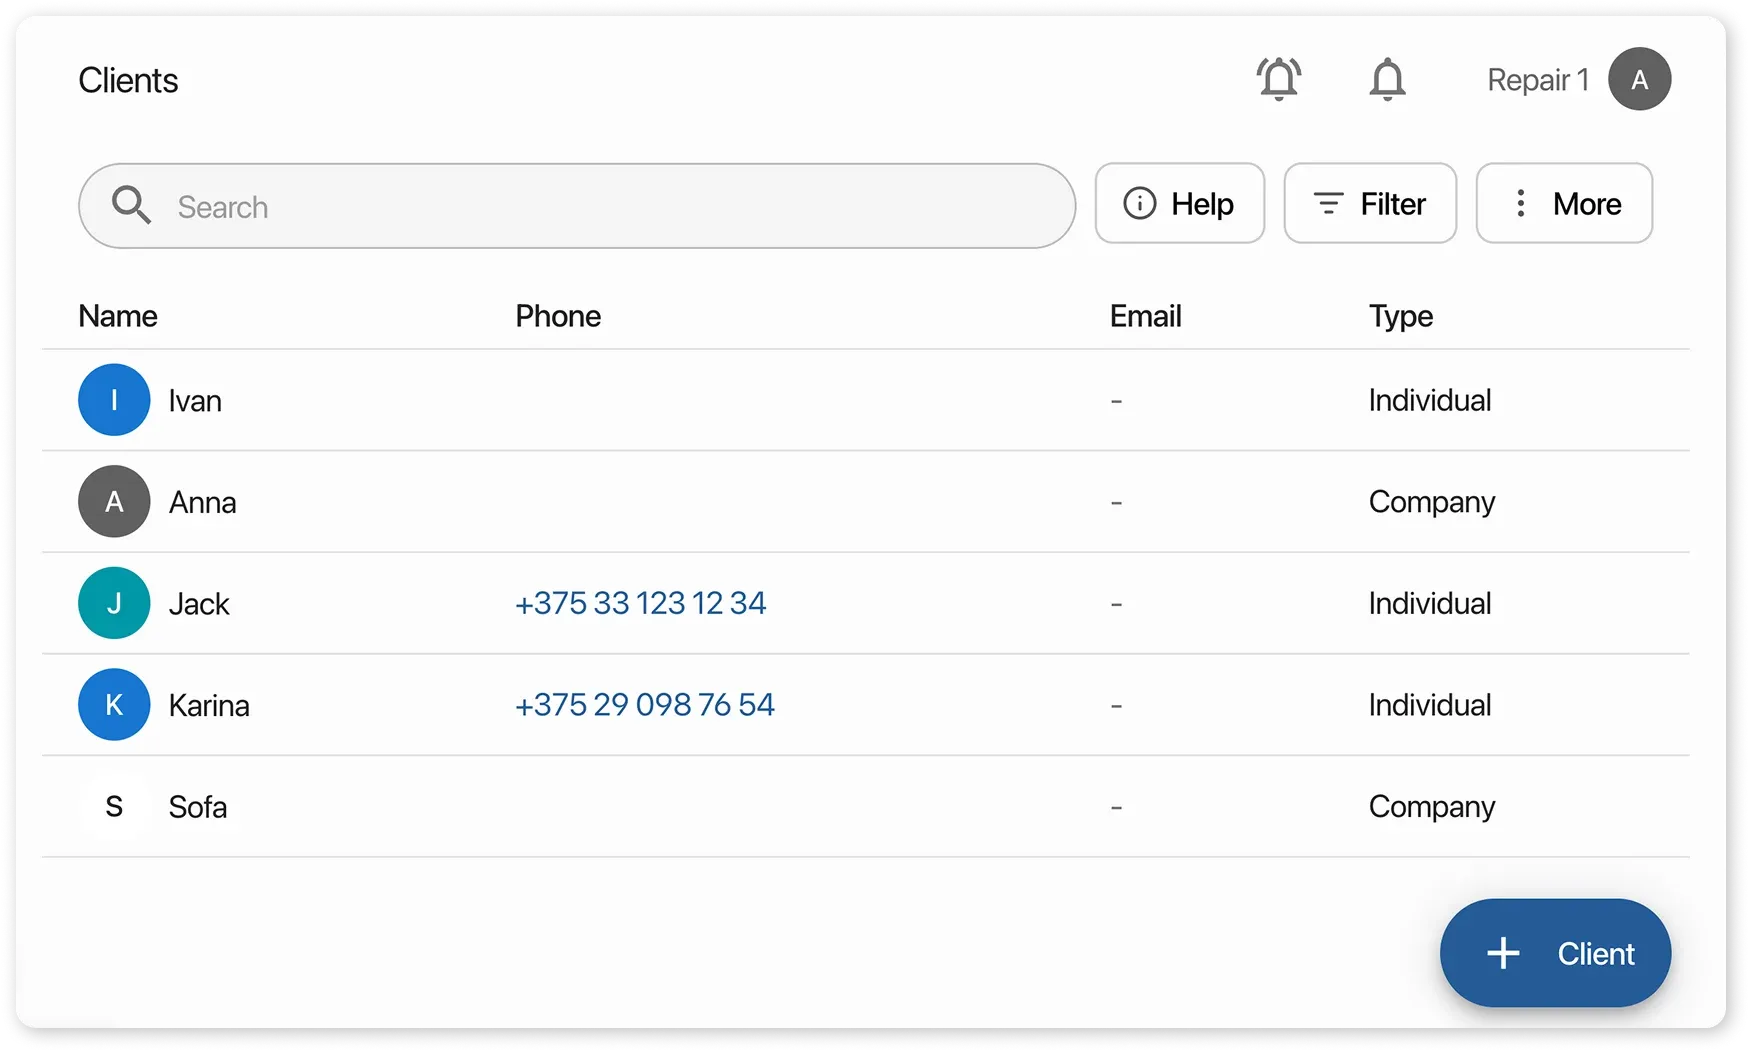This screenshot has width=1750, height=1052.
Task: Click Anna's gray avatar circle
Action: tap(114, 501)
